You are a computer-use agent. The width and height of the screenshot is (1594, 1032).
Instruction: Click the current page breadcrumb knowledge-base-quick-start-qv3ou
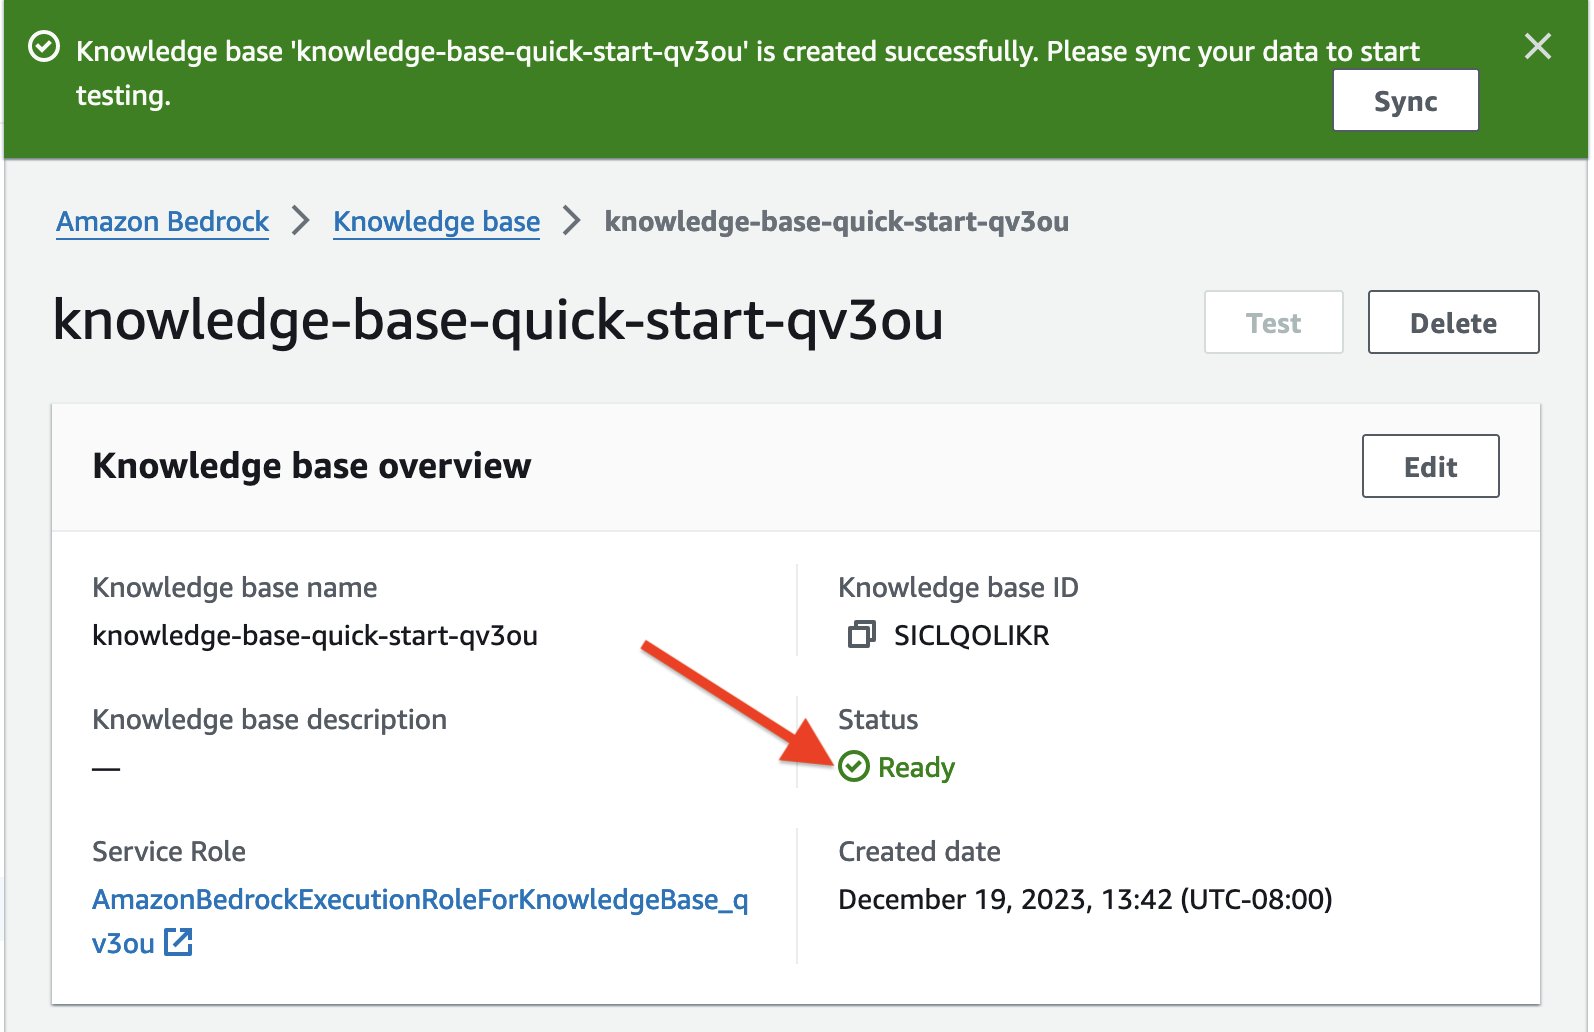837,221
